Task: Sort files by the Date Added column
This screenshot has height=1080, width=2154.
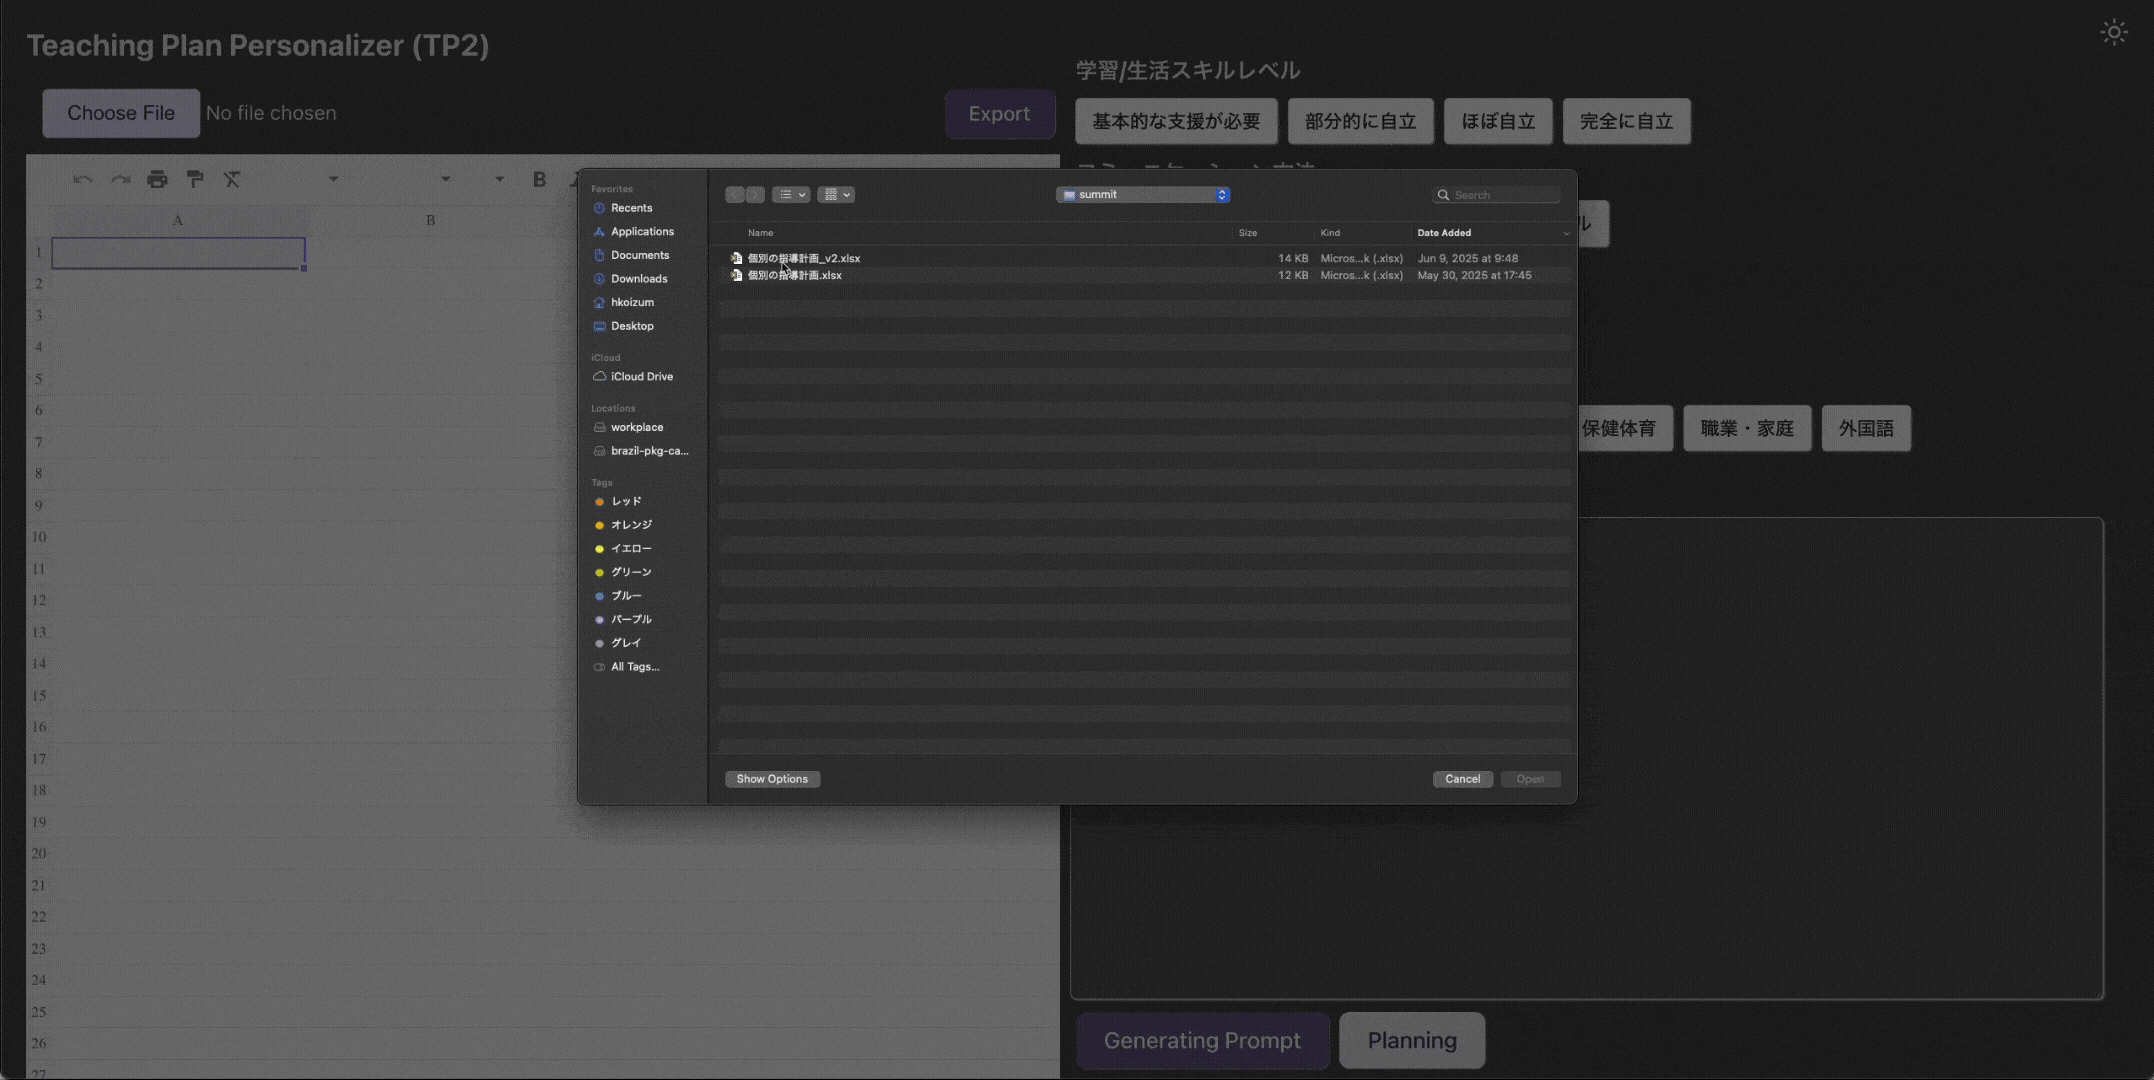Action: pyautogui.click(x=1443, y=233)
